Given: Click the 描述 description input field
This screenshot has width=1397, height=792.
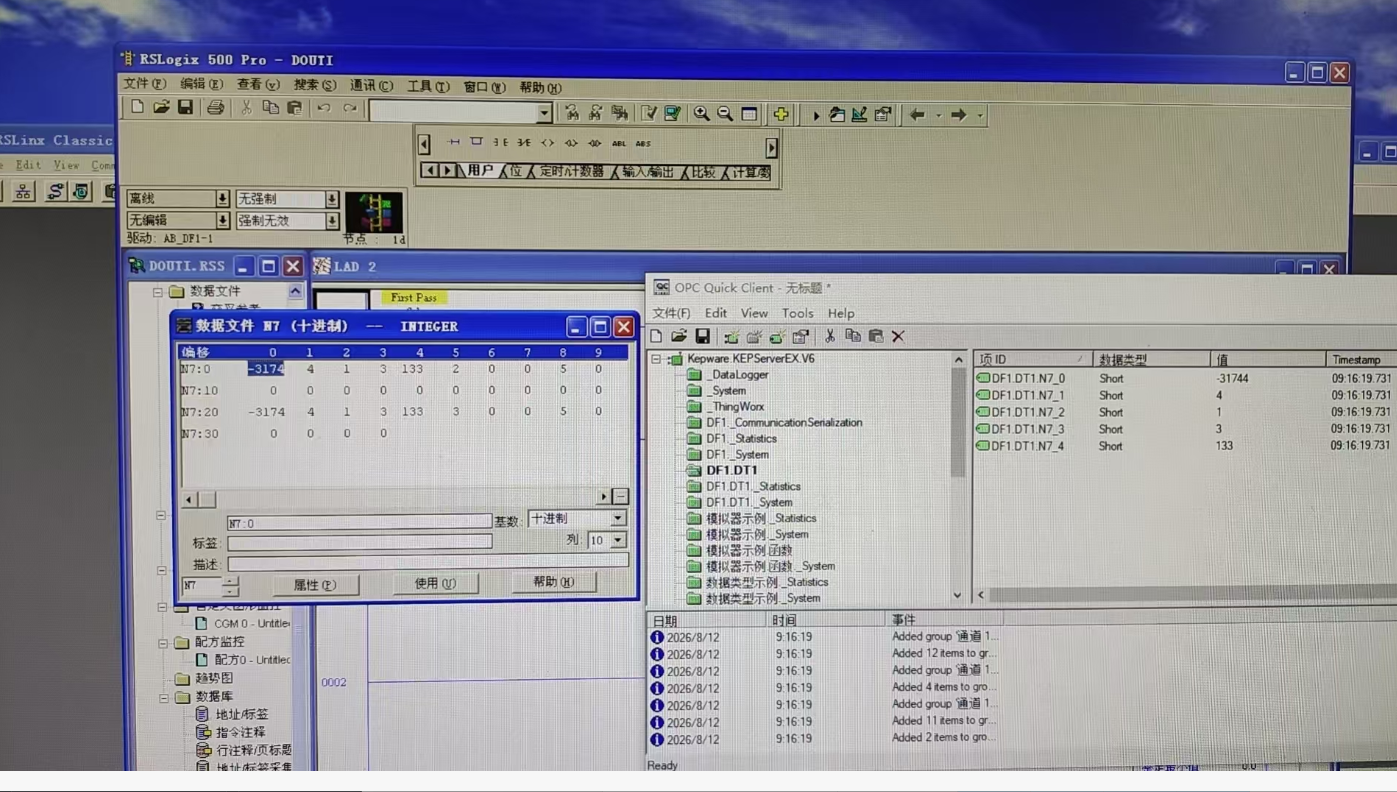Looking at the screenshot, I should (428, 563).
